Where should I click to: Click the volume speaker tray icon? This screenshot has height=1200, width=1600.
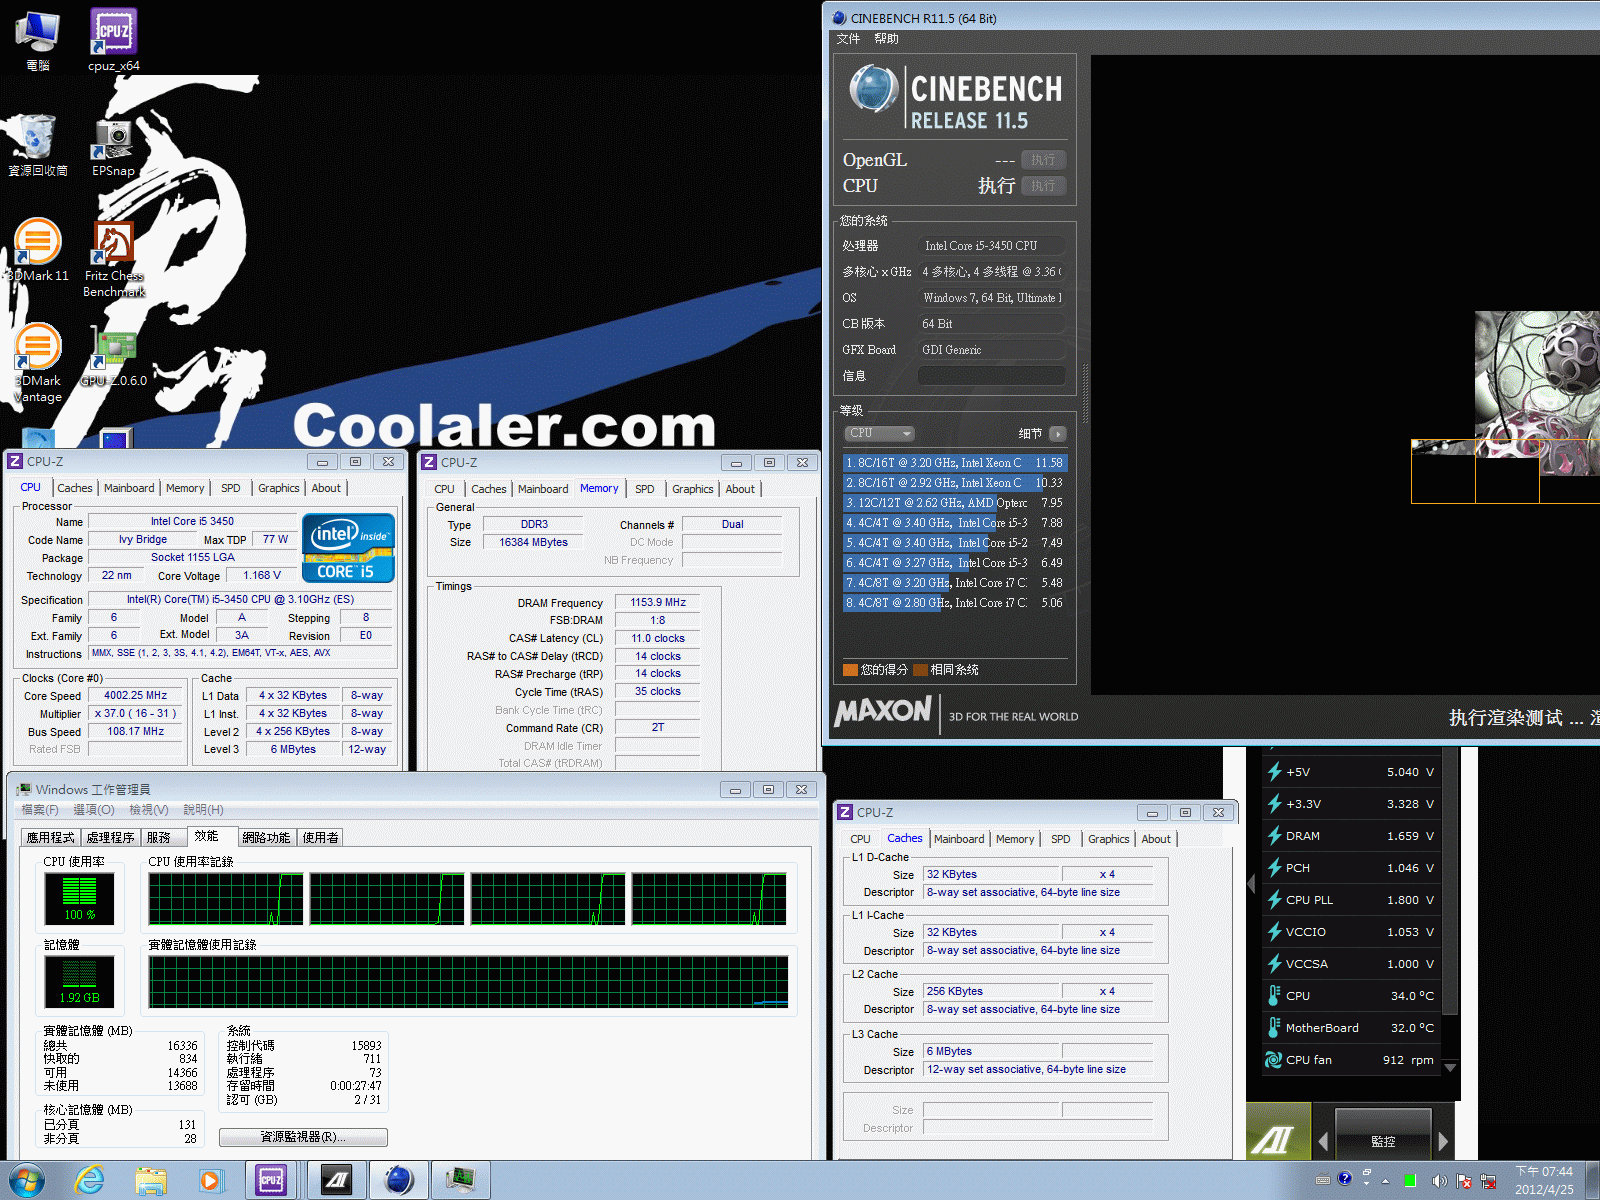(x=1439, y=1181)
